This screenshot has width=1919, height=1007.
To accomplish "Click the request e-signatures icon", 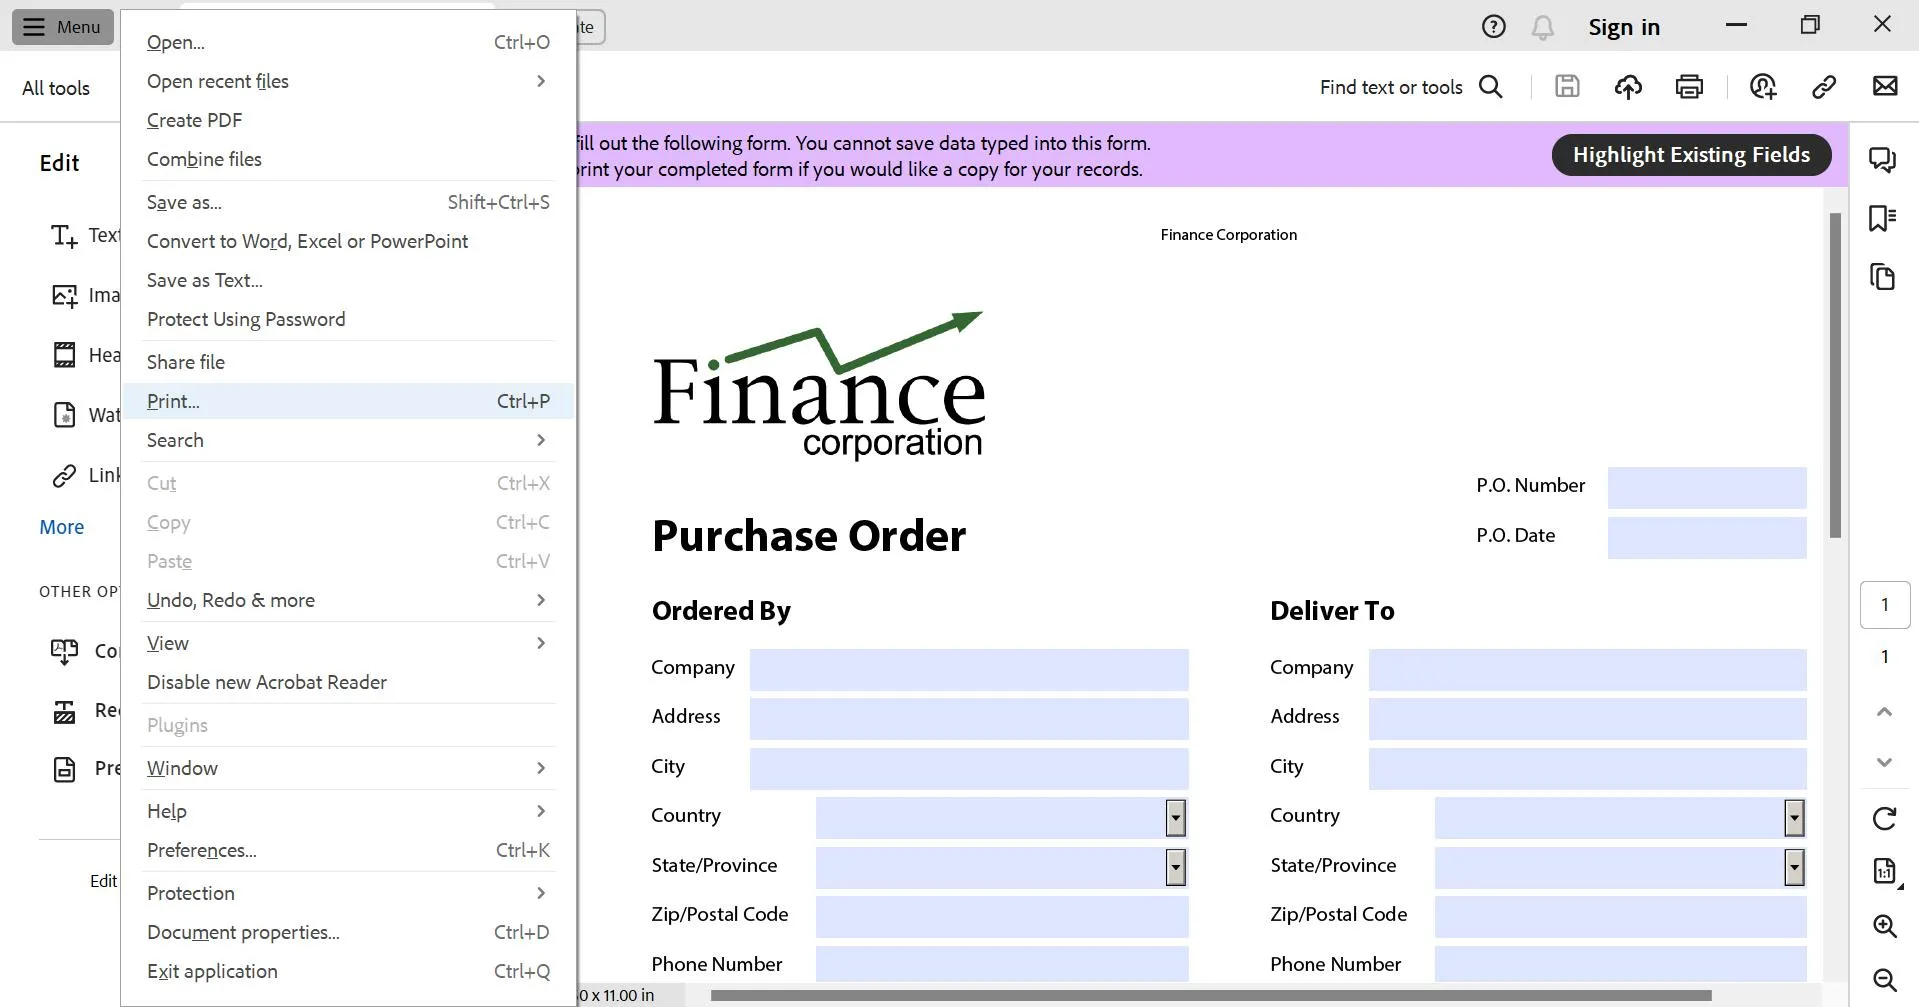I will pos(1763,87).
